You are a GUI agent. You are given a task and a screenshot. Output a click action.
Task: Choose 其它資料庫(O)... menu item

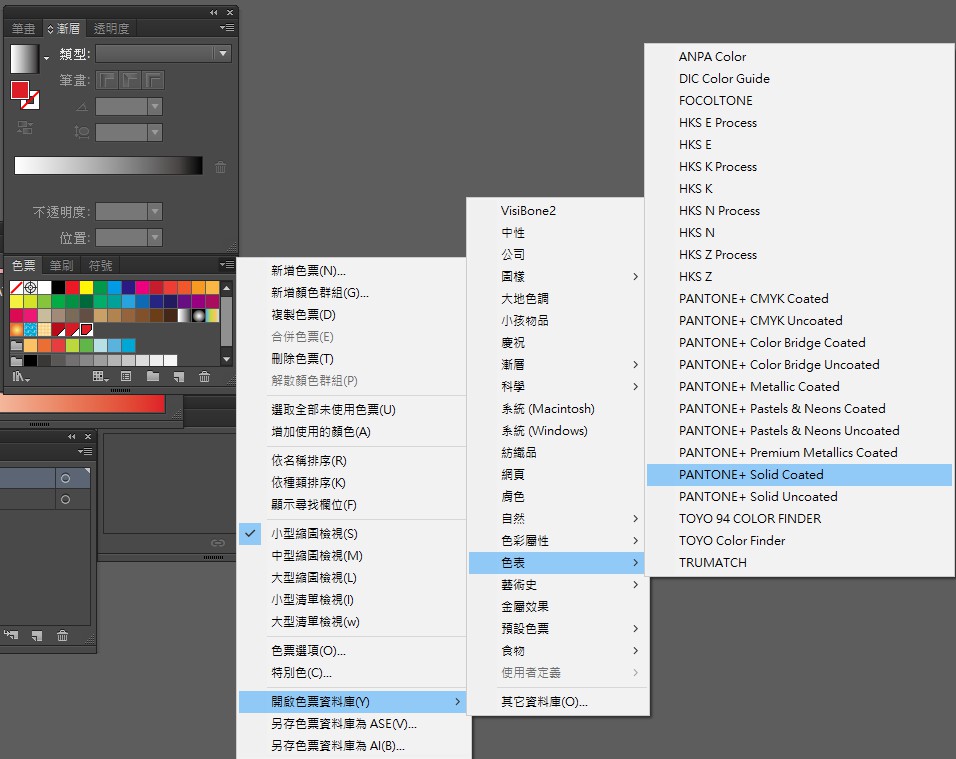[x=557, y=702]
